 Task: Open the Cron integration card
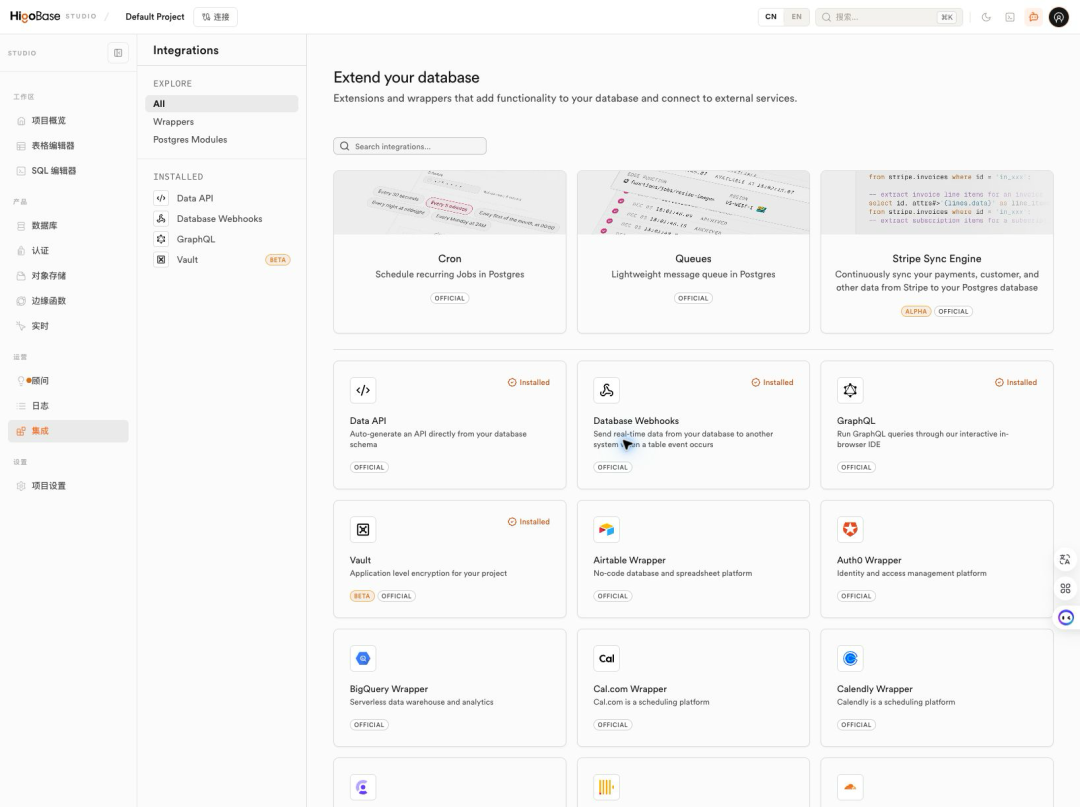click(x=450, y=252)
